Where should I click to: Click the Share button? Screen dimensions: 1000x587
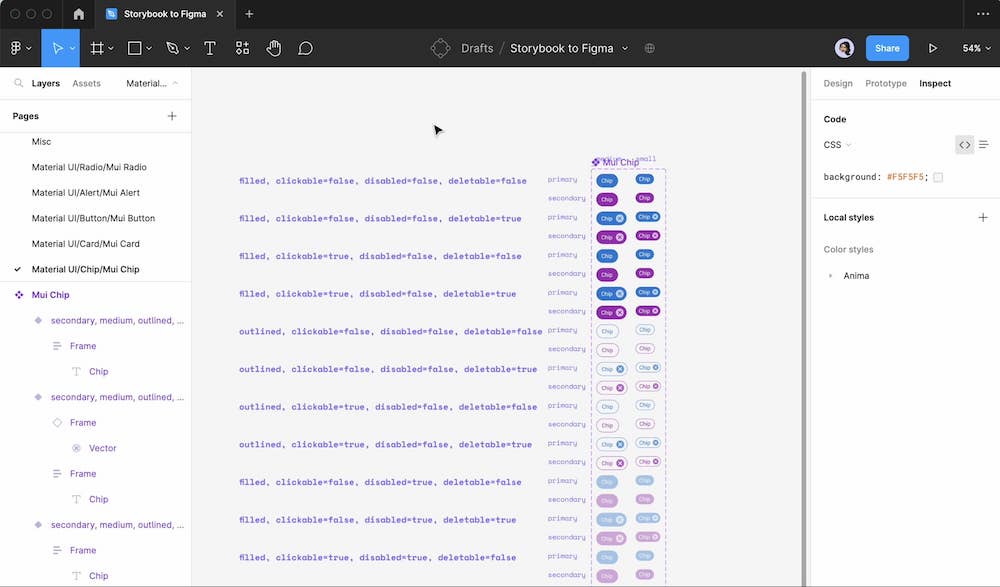coord(887,48)
